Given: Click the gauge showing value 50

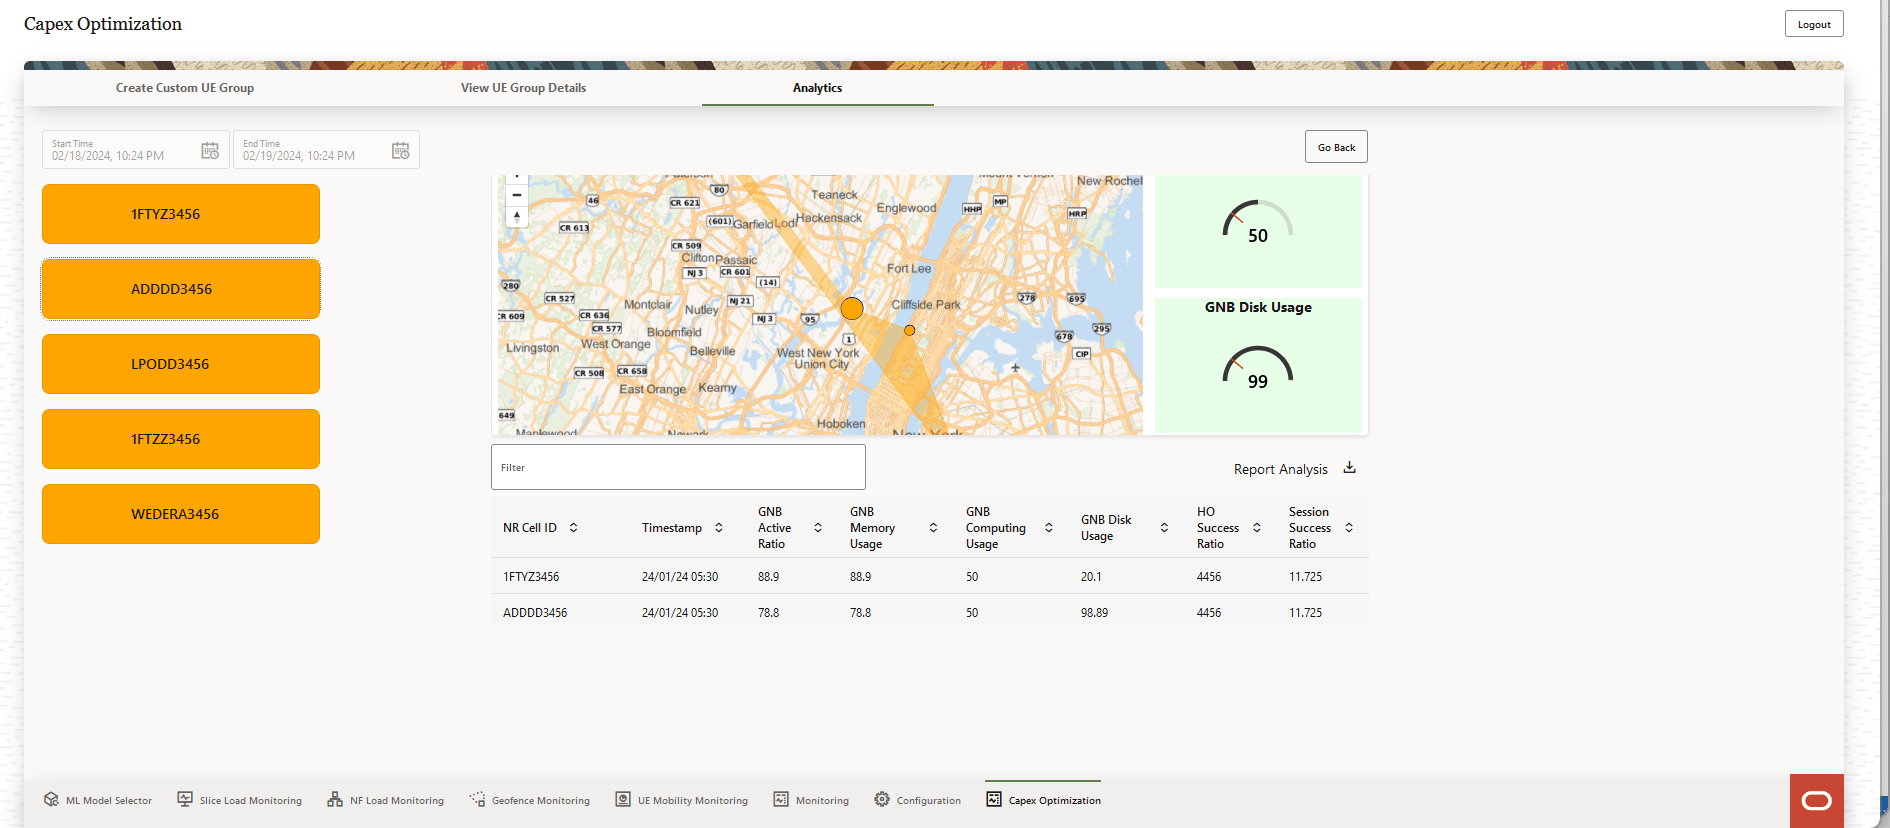Looking at the screenshot, I should click(x=1258, y=222).
